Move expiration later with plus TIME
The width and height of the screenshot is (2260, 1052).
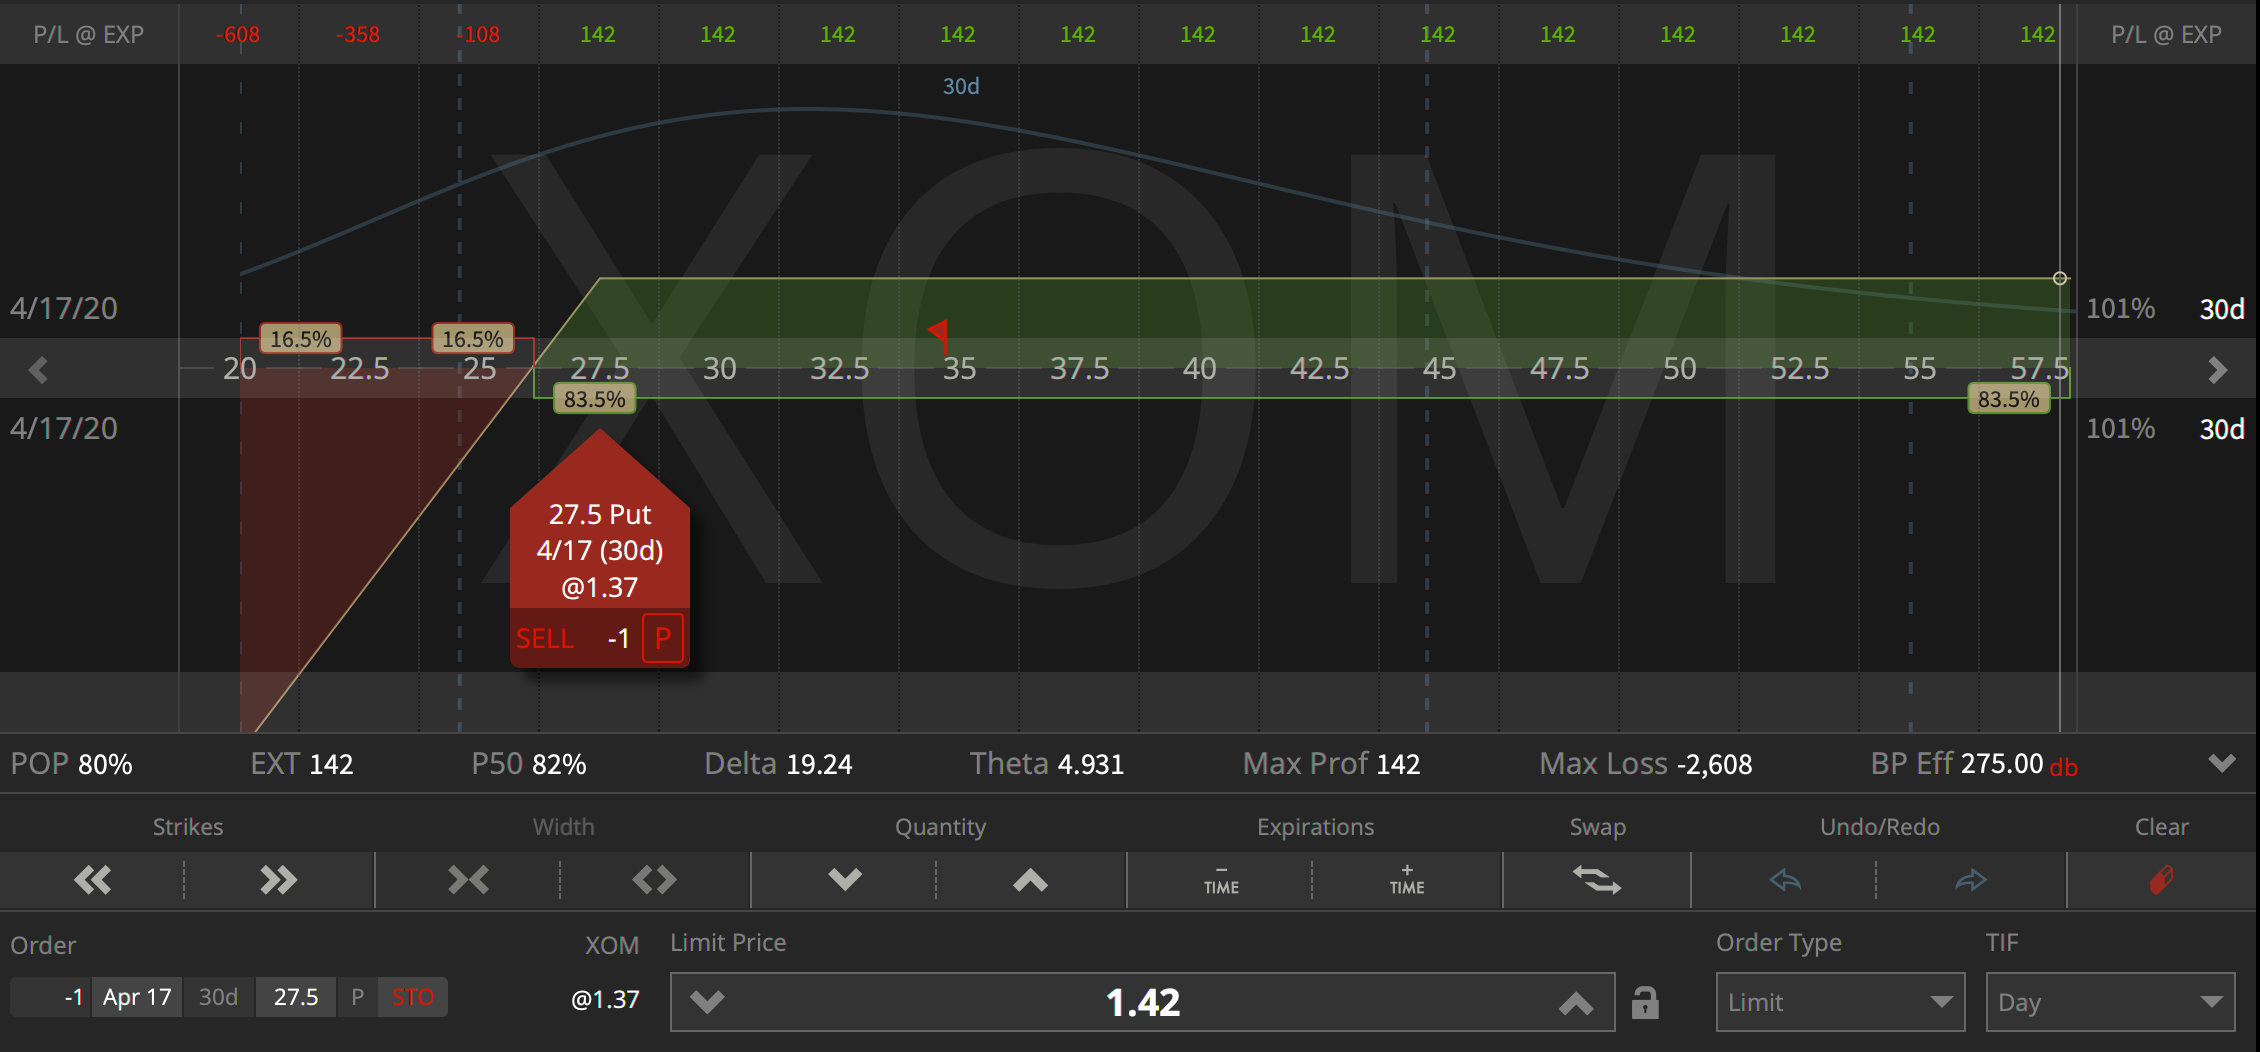tap(1407, 880)
